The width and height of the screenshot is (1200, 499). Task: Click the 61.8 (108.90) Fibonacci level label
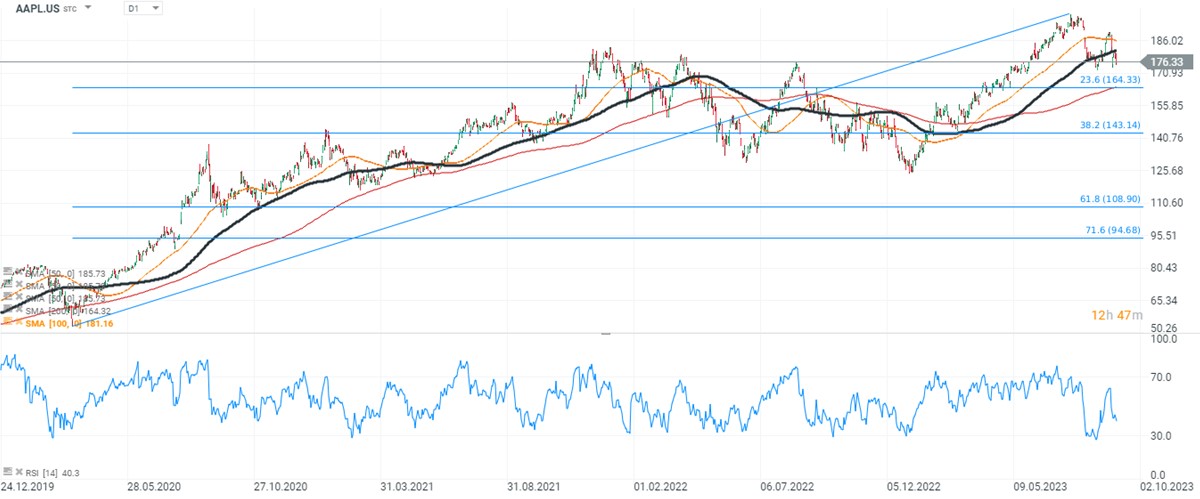[x=1111, y=200]
